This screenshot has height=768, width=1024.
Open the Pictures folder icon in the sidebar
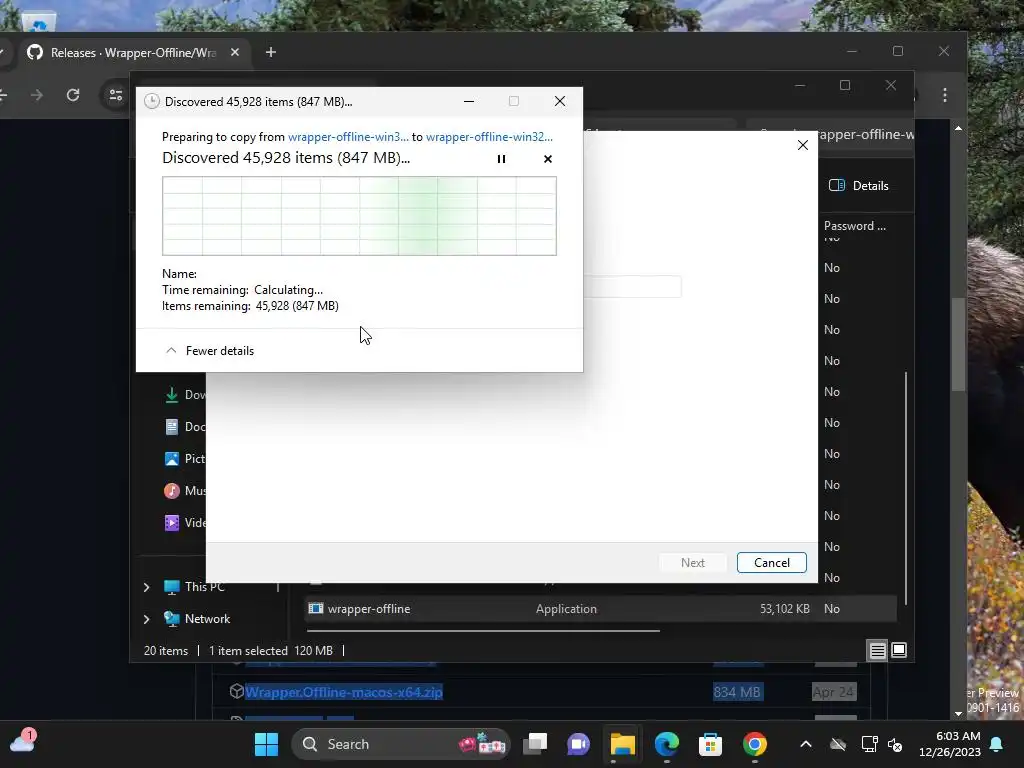point(172,458)
